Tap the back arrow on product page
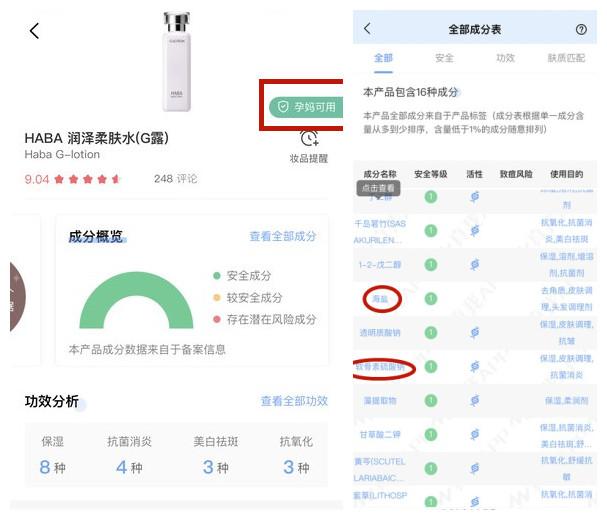607x520 pixels. click(34, 31)
